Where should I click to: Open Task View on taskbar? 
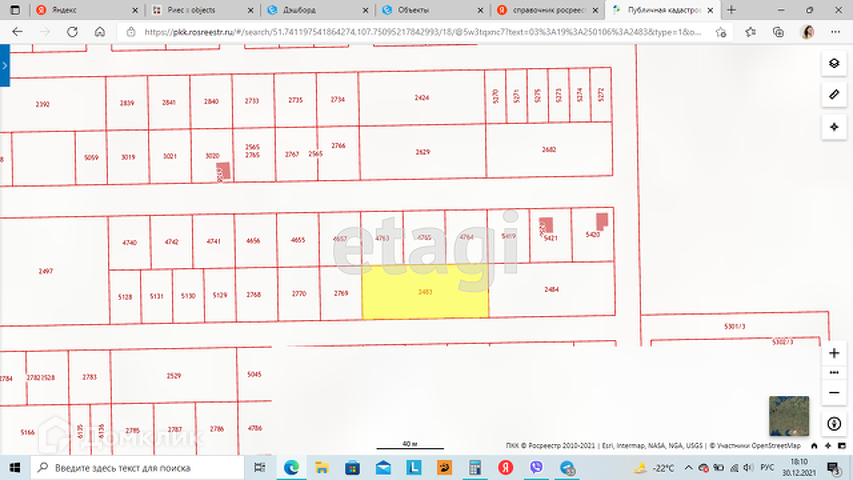pyautogui.click(x=260, y=467)
